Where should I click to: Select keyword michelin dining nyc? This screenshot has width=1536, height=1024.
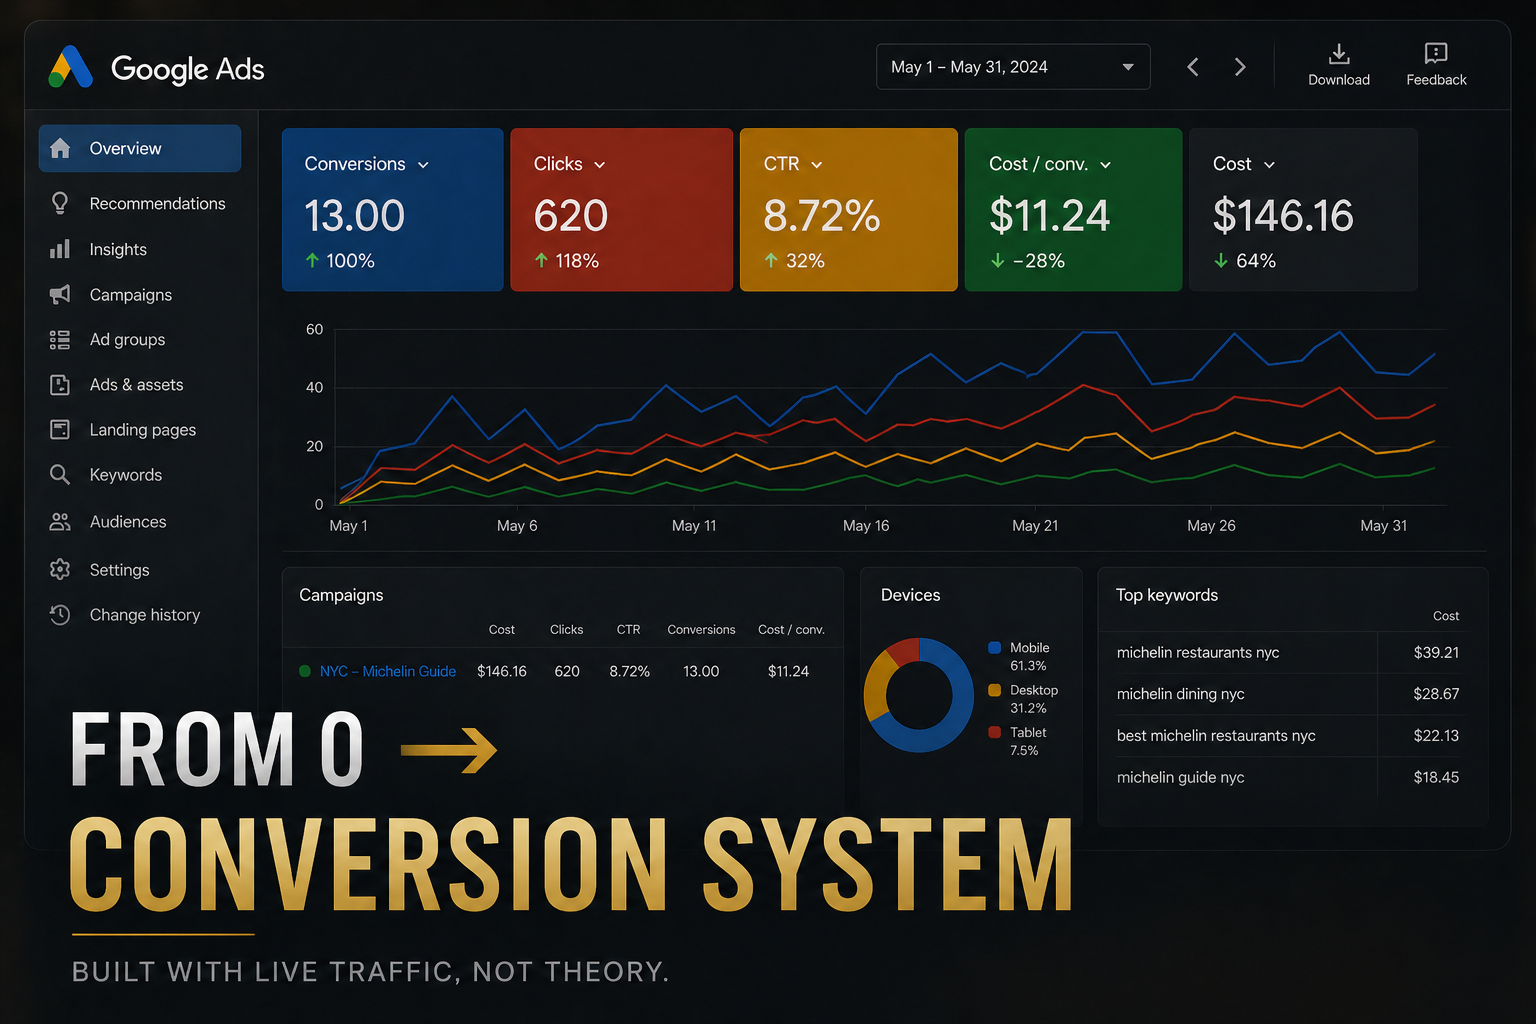(x=1180, y=693)
